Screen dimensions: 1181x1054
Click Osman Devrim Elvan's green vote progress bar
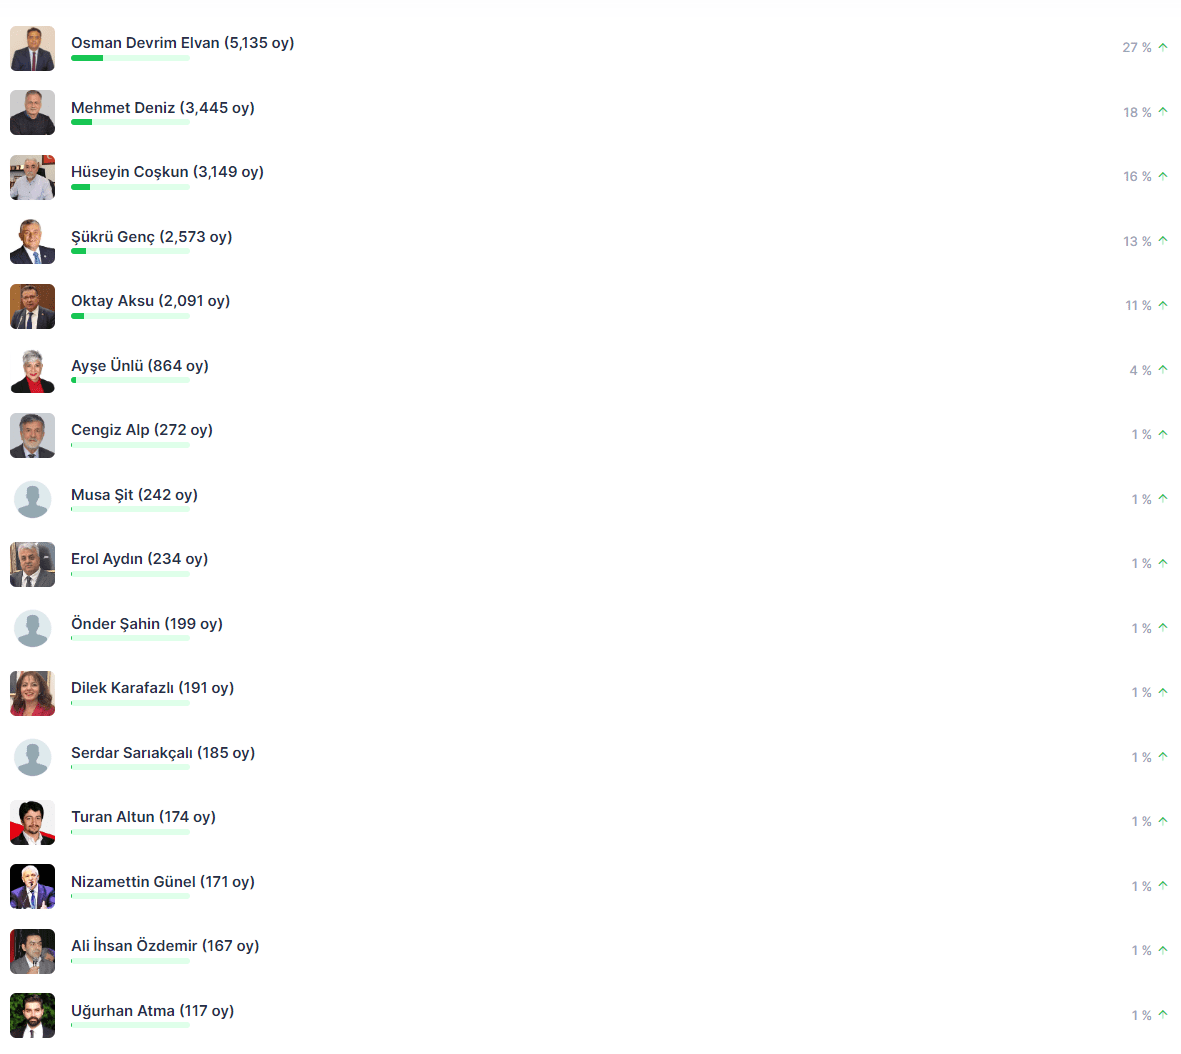130,58
